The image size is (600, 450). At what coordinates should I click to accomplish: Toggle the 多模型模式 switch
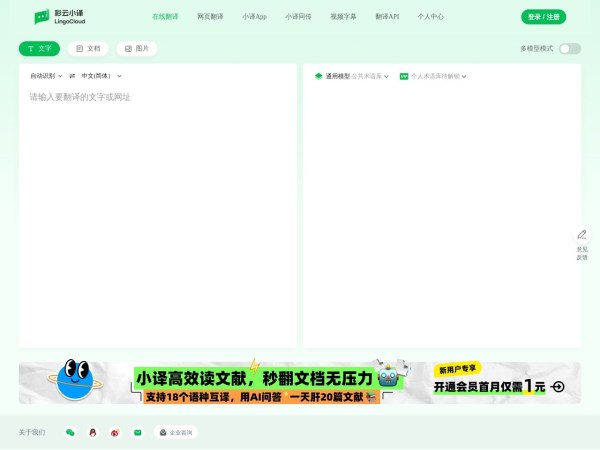(x=569, y=48)
